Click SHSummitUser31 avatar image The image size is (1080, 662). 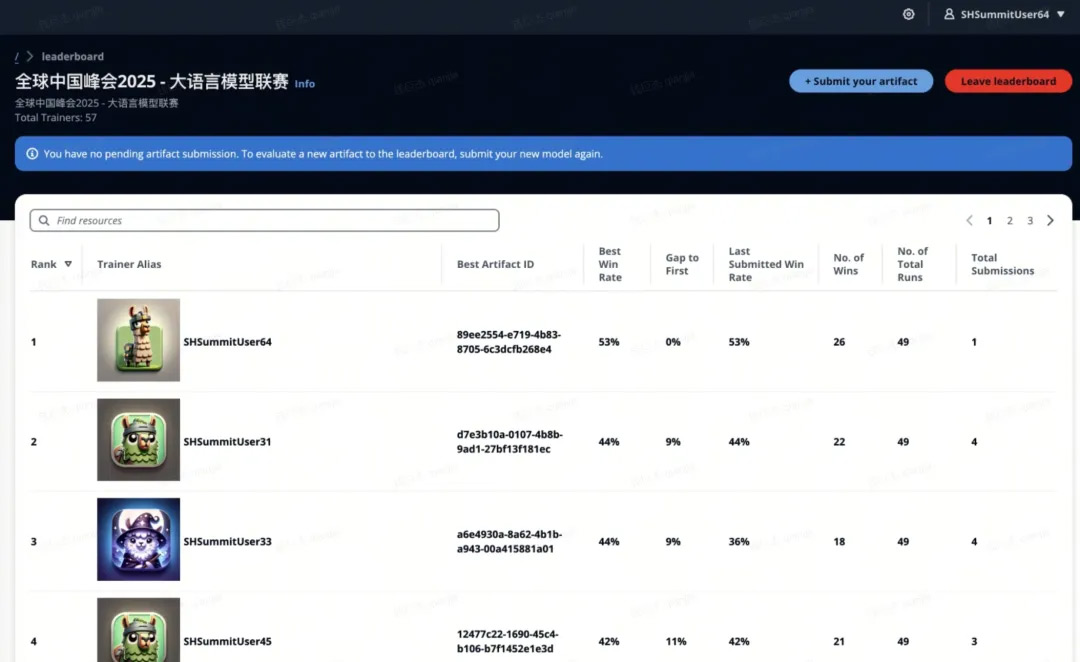coord(138,441)
